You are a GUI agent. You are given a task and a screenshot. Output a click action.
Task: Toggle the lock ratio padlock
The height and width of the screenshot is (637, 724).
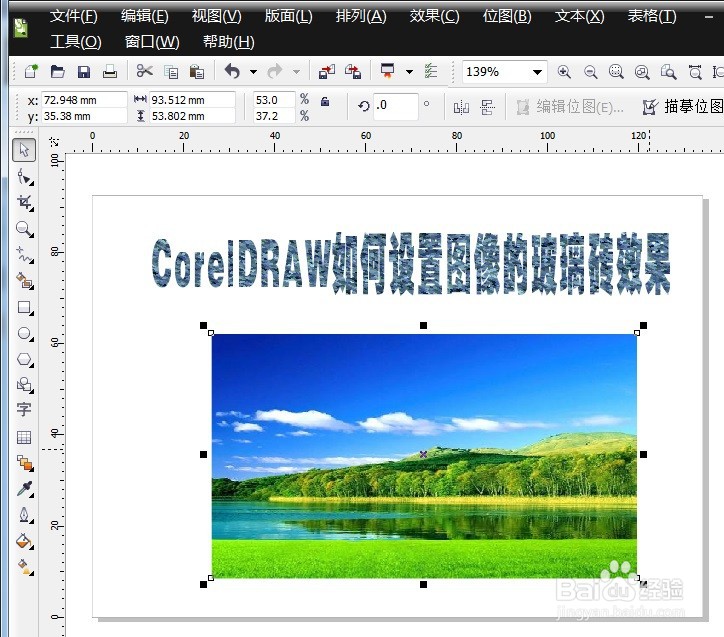point(325,102)
